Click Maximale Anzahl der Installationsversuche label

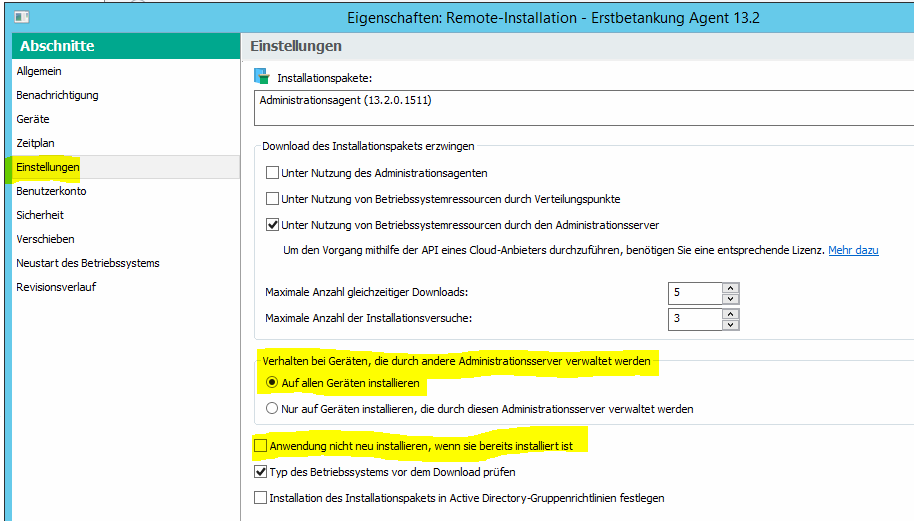point(368,318)
